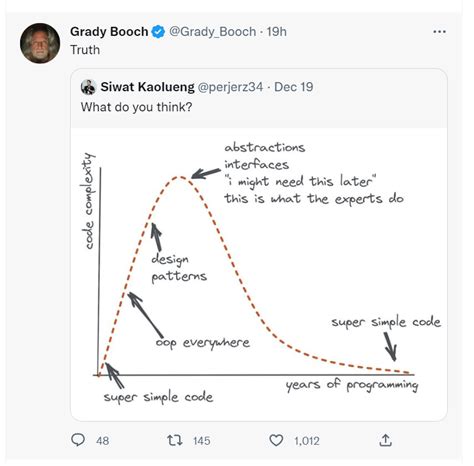Screen dimensions: 474x466
Task: Click Siwat Kaolueng's small avatar
Action: (89, 87)
